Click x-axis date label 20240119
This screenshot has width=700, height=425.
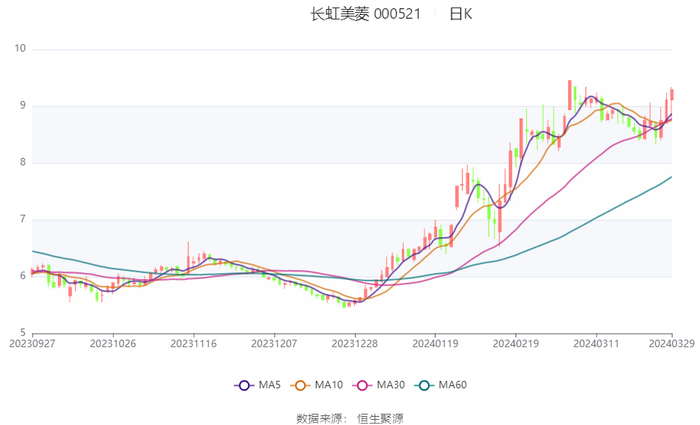435,343
